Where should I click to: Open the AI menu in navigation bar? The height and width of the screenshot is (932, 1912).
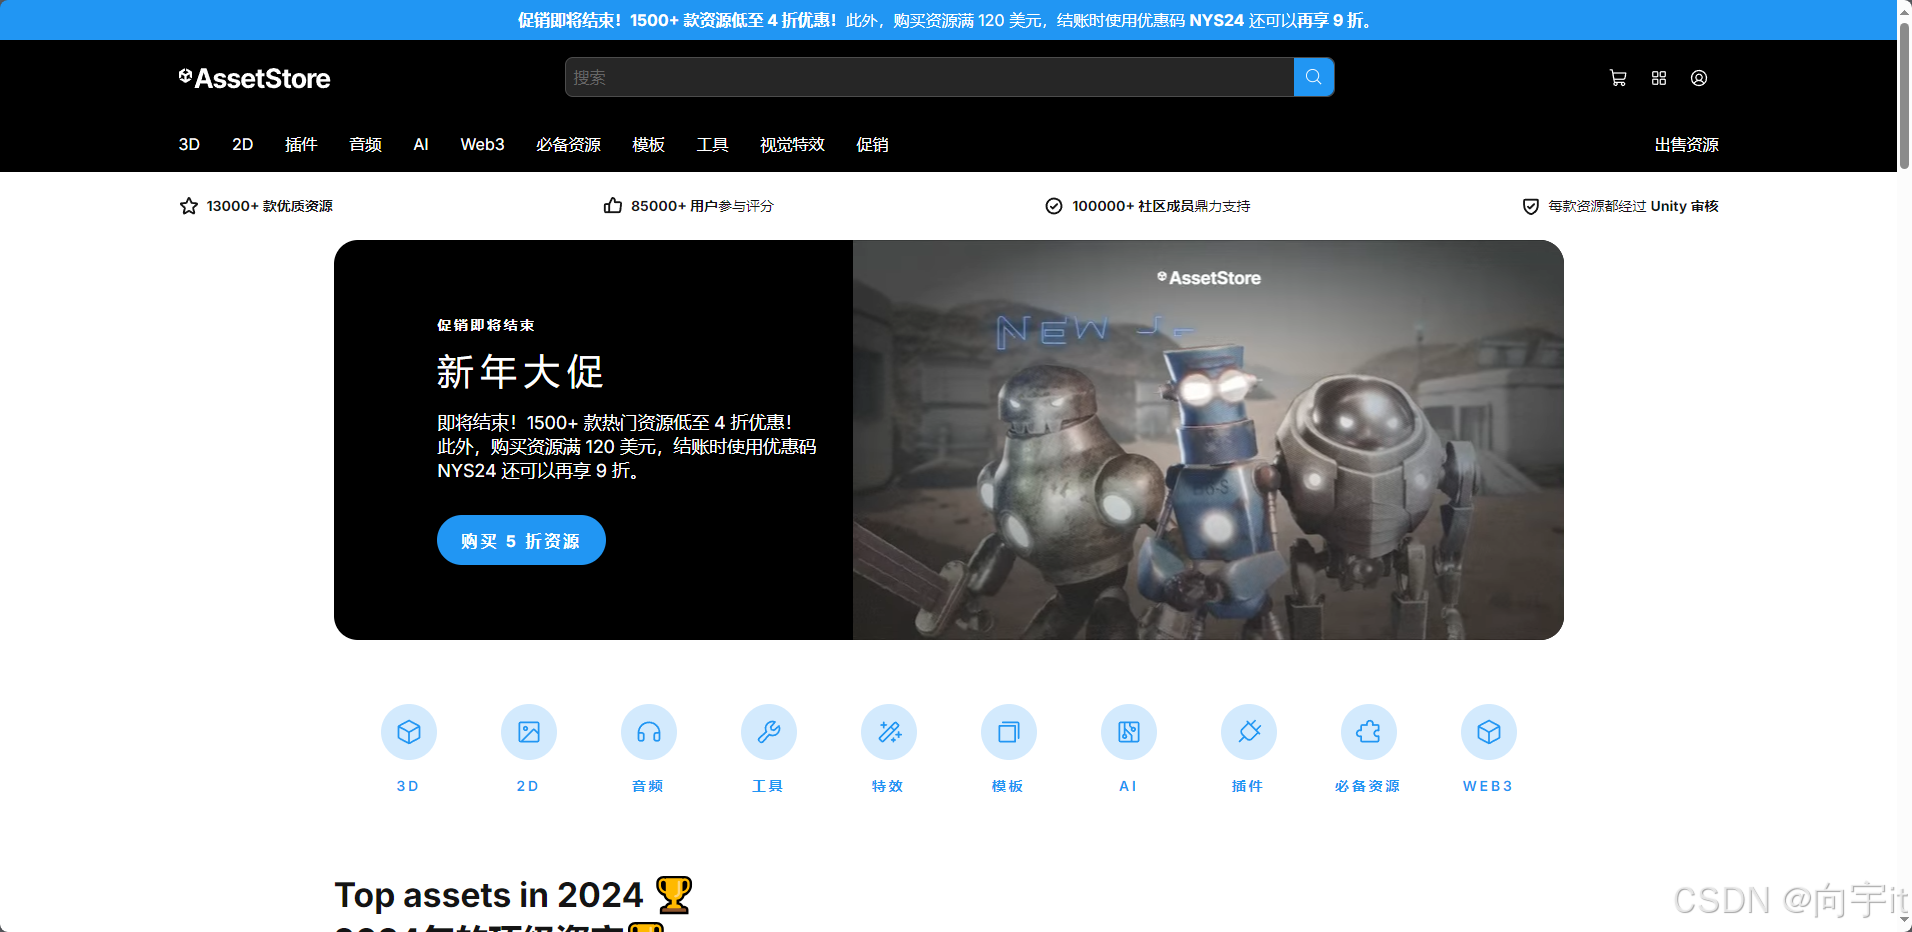coord(421,145)
